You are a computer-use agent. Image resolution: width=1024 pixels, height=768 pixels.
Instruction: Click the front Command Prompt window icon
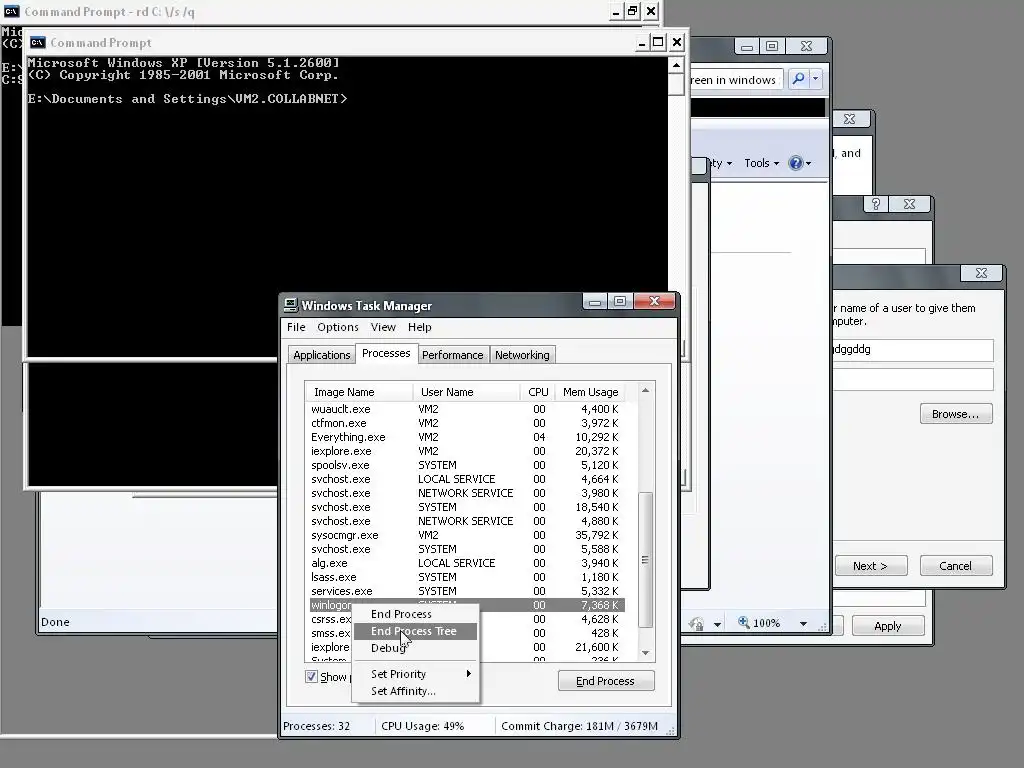pyautogui.click(x=37, y=42)
